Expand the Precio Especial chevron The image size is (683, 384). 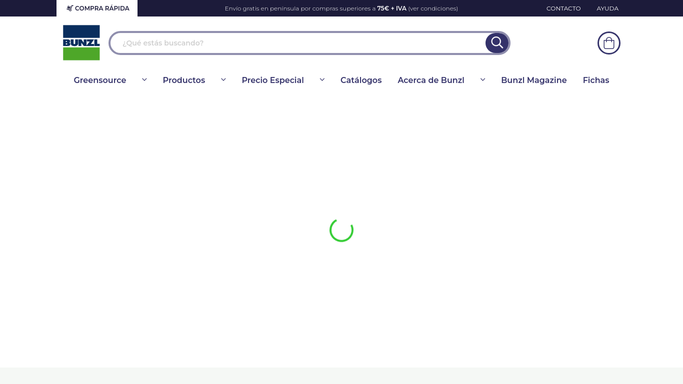pos(322,80)
